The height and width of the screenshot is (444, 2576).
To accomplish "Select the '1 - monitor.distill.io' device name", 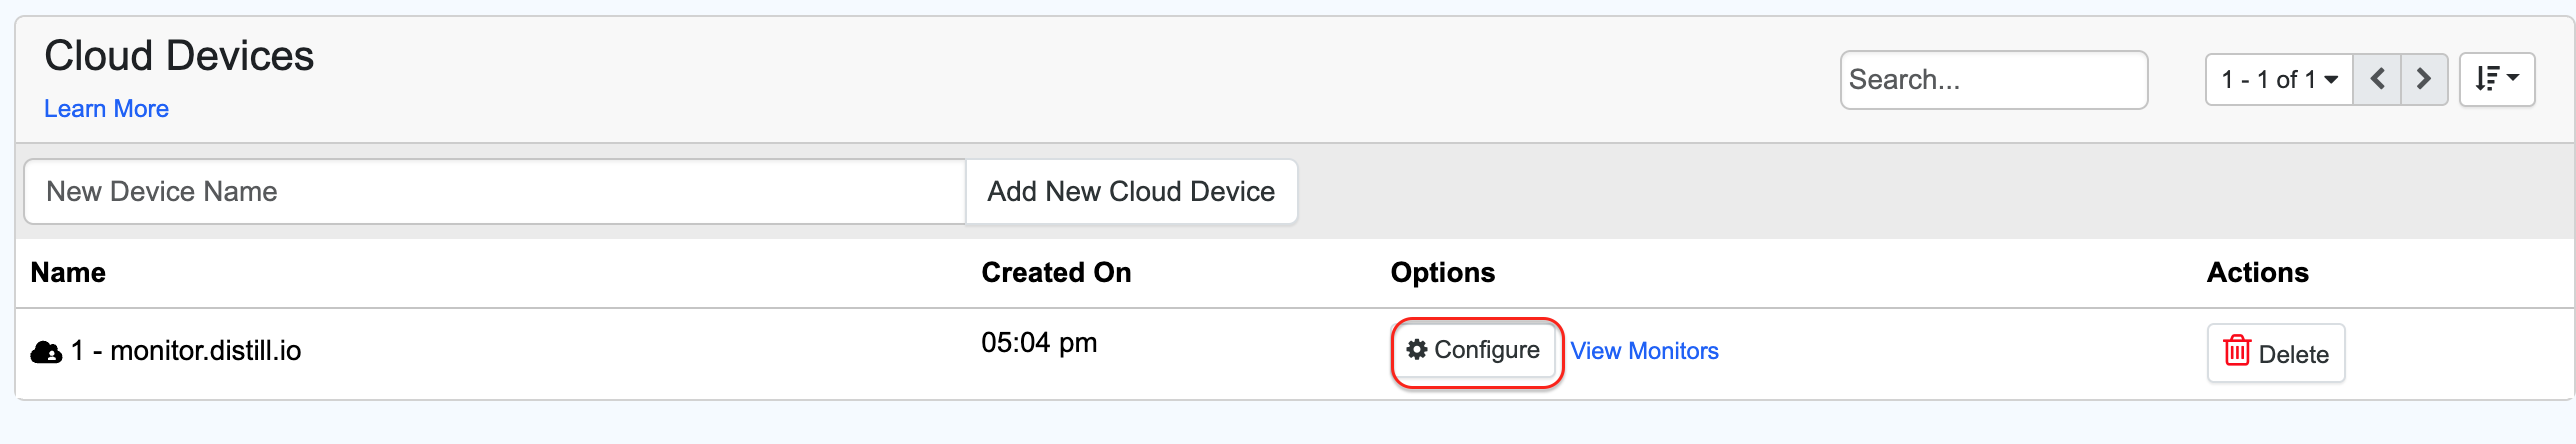I will coord(186,351).
